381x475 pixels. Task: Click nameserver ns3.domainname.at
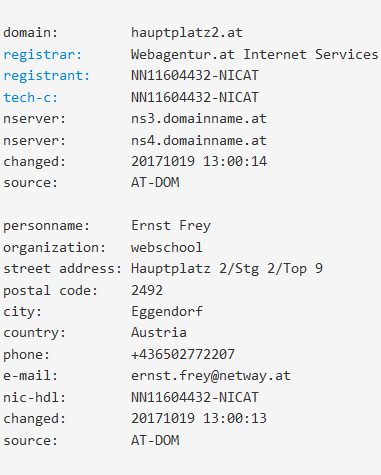click(199, 119)
